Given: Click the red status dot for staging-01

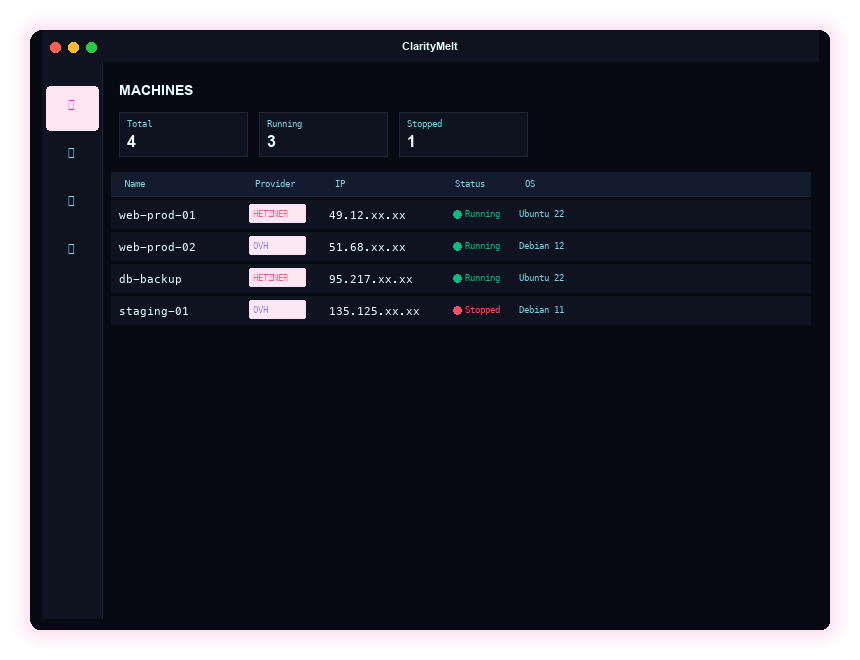Looking at the screenshot, I should pyautogui.click(x=457, y=311).
